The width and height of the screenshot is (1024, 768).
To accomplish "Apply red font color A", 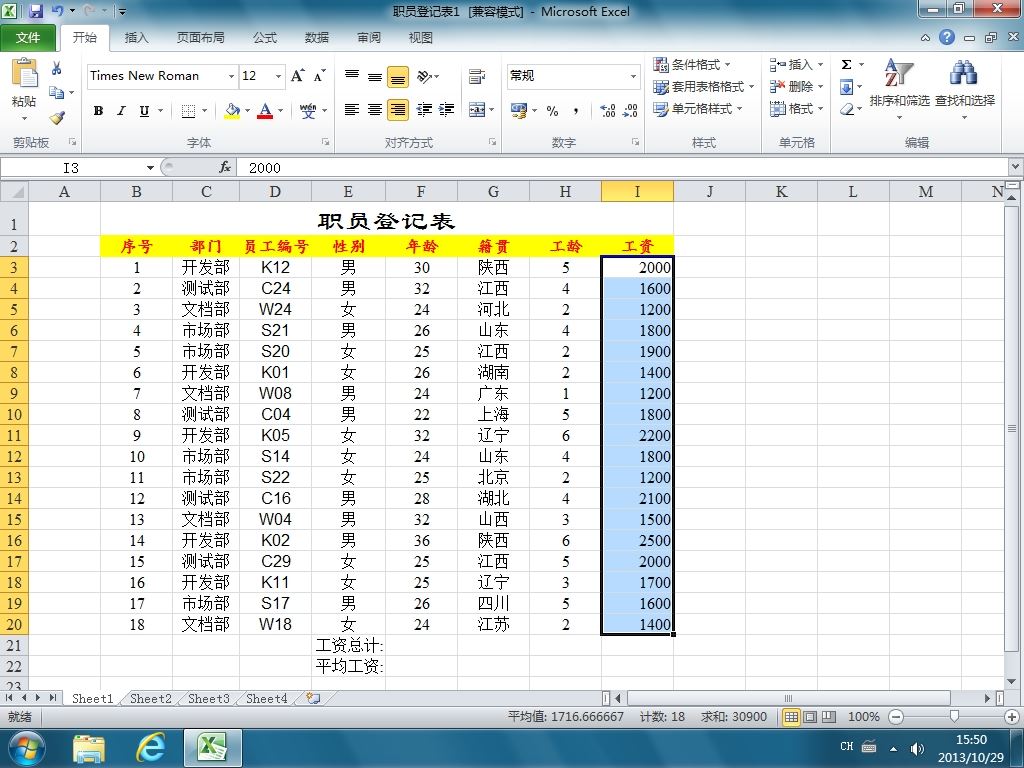I will point(265,110).
